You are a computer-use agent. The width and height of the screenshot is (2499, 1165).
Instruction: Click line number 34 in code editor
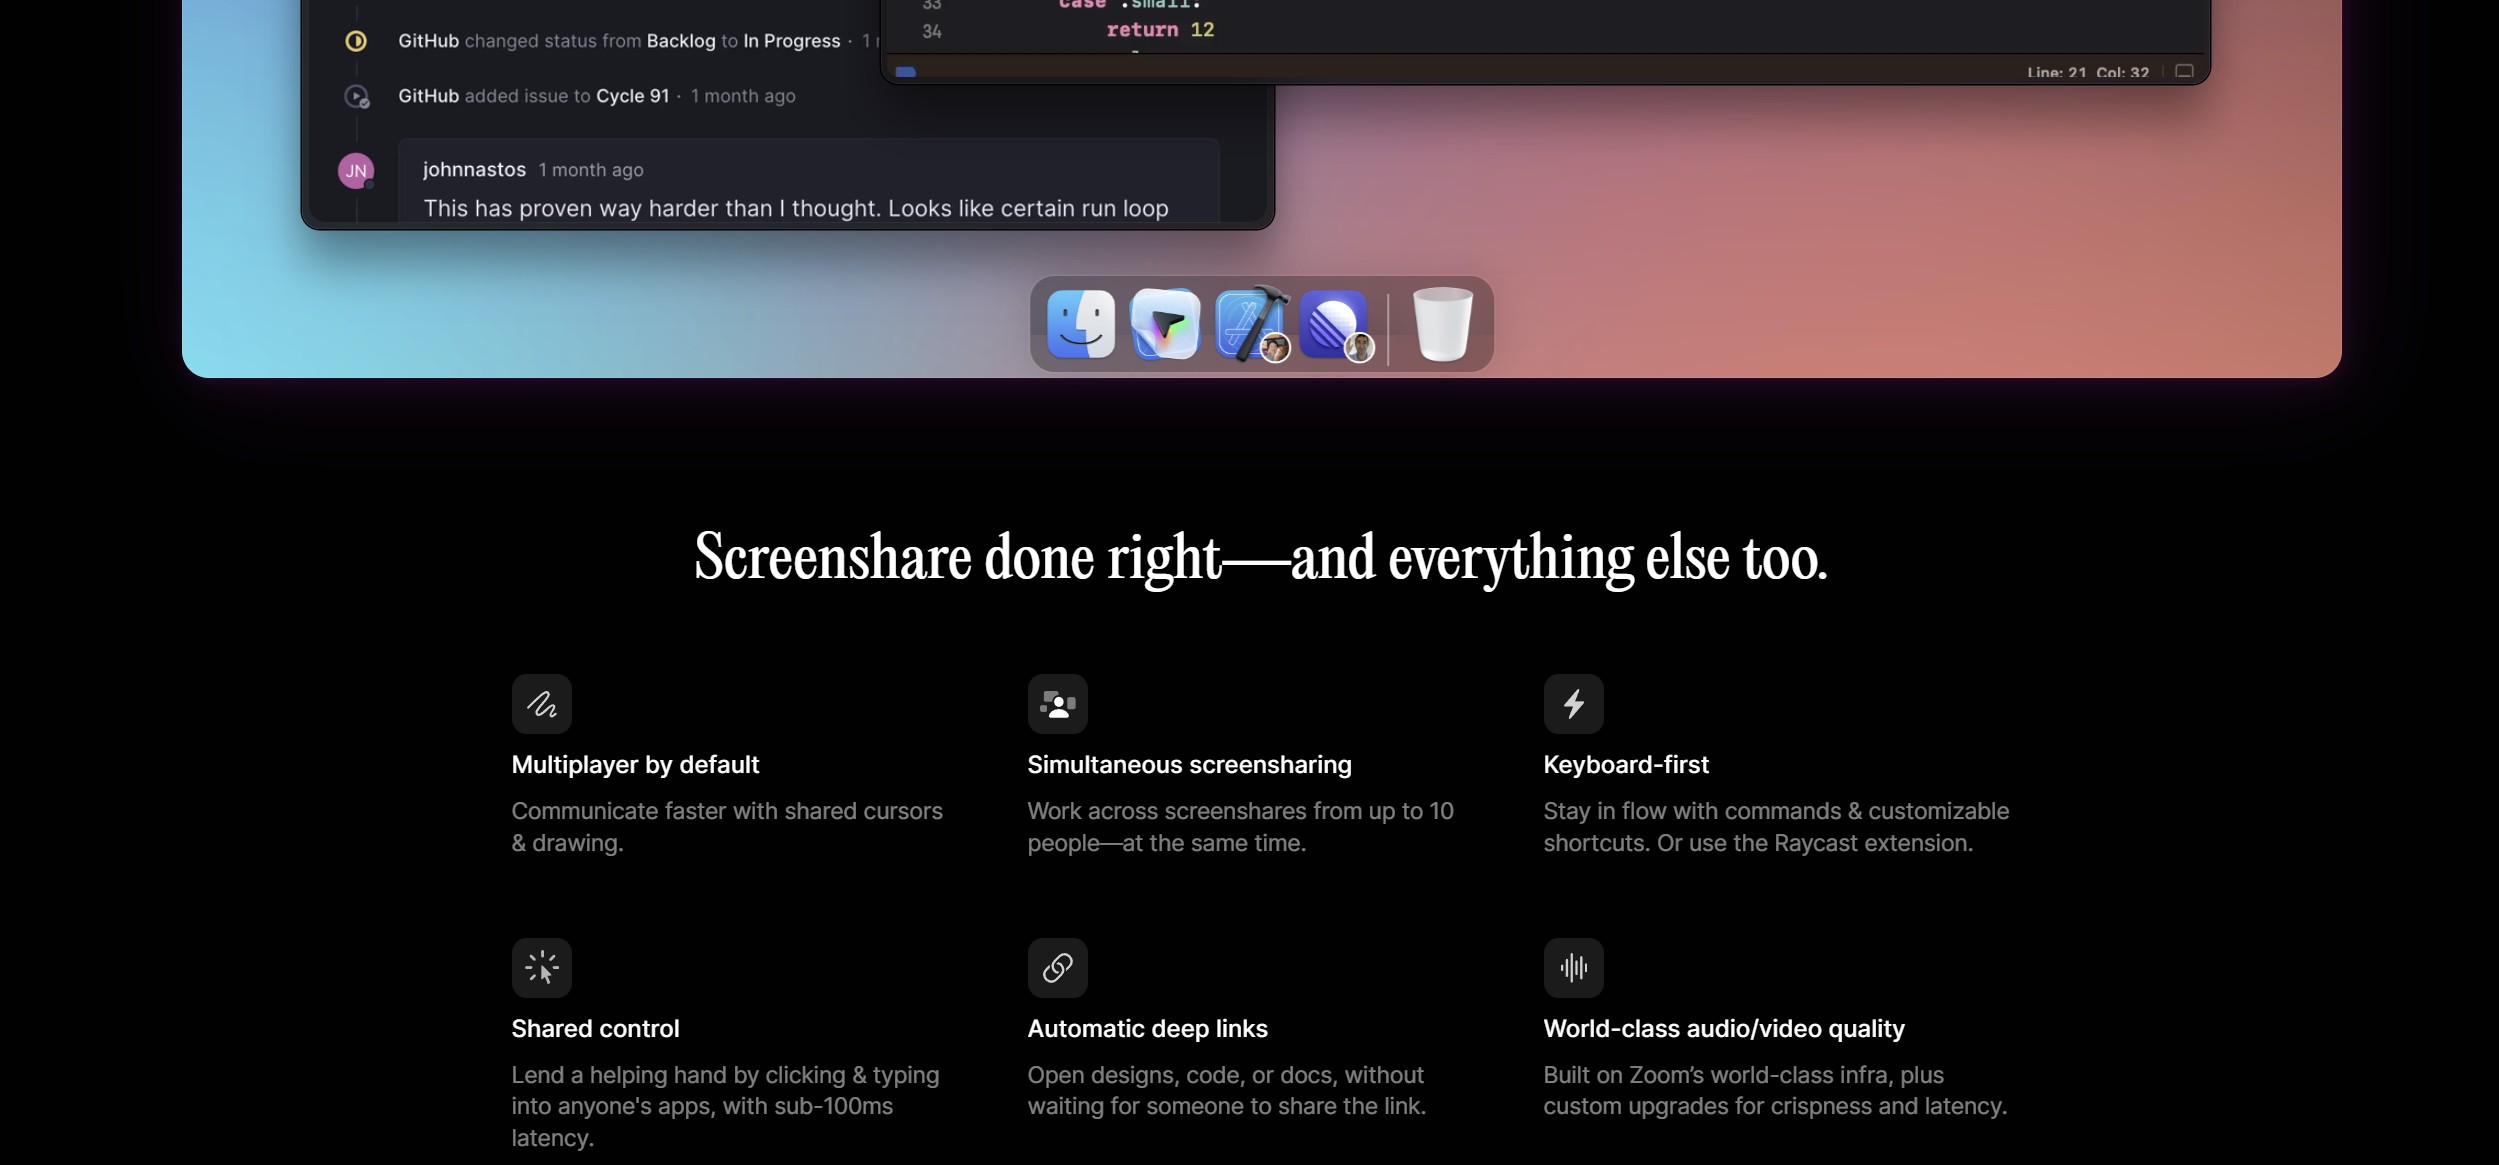(x=931, y=31)
